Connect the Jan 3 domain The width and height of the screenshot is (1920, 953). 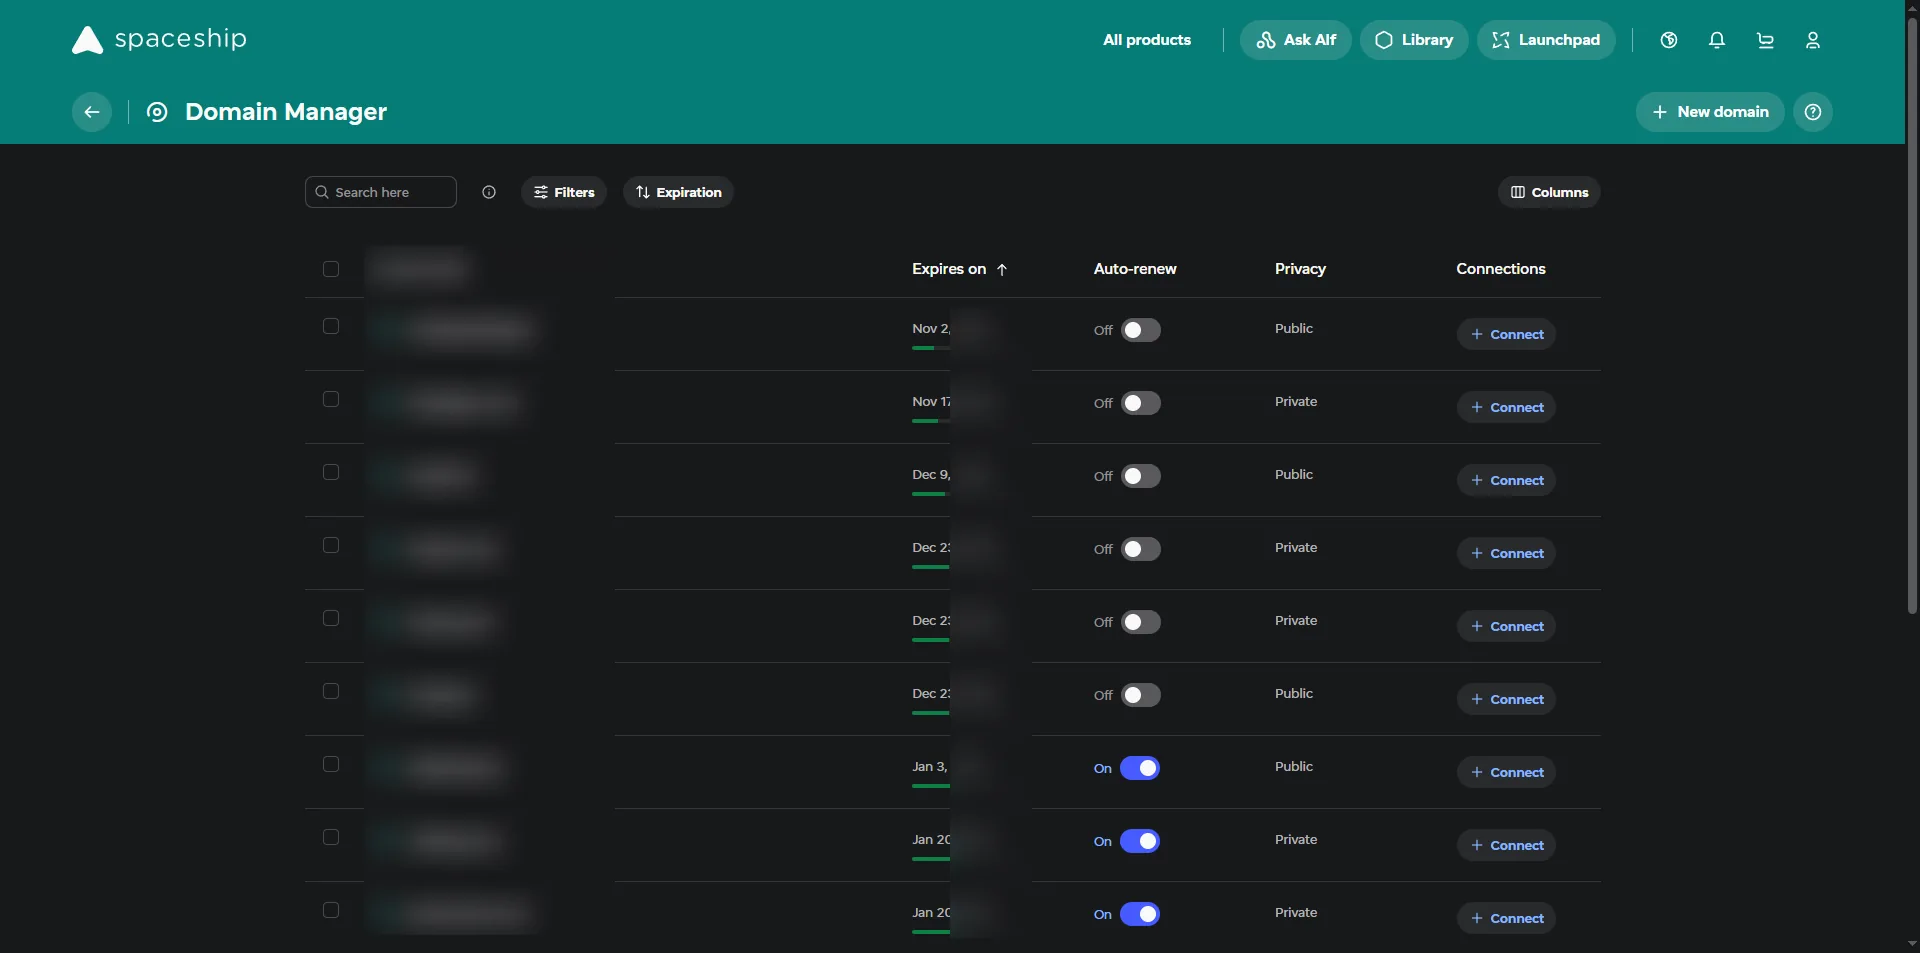coord(1506,772)
